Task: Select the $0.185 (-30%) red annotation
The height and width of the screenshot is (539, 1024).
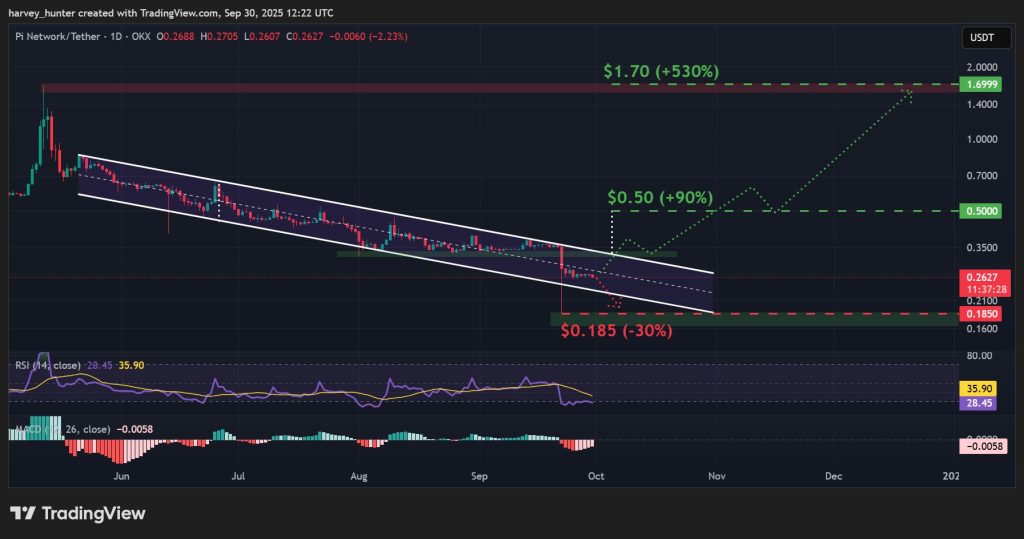Action: pyautogui.click(x=615, y=329)
